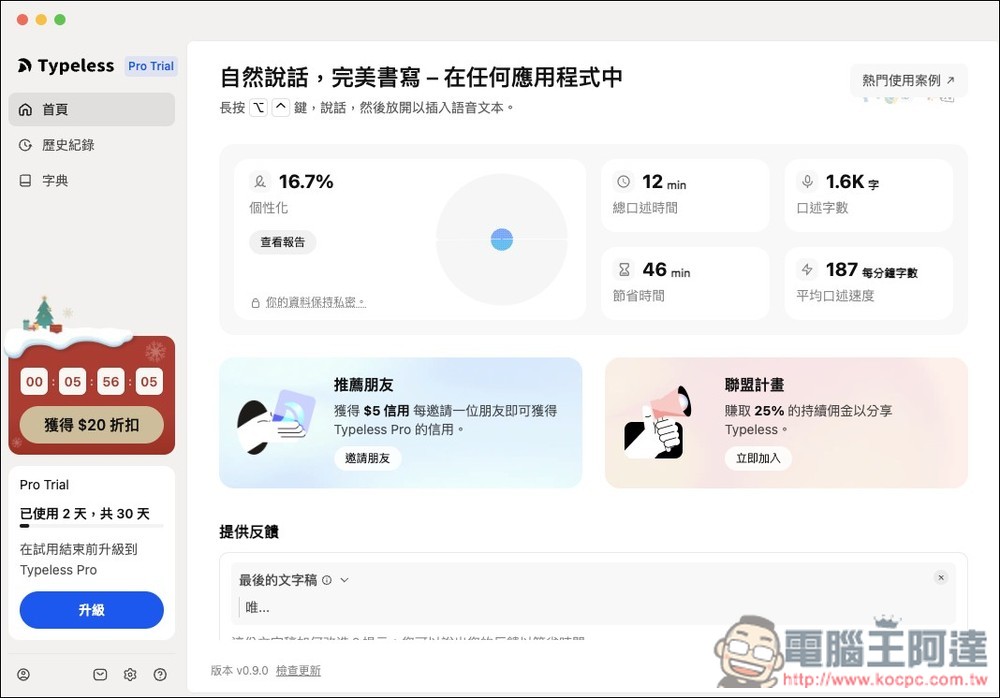The image size is (1000, 698).
Task: Click the help question mark icon
Action: (x=160, y=674)
